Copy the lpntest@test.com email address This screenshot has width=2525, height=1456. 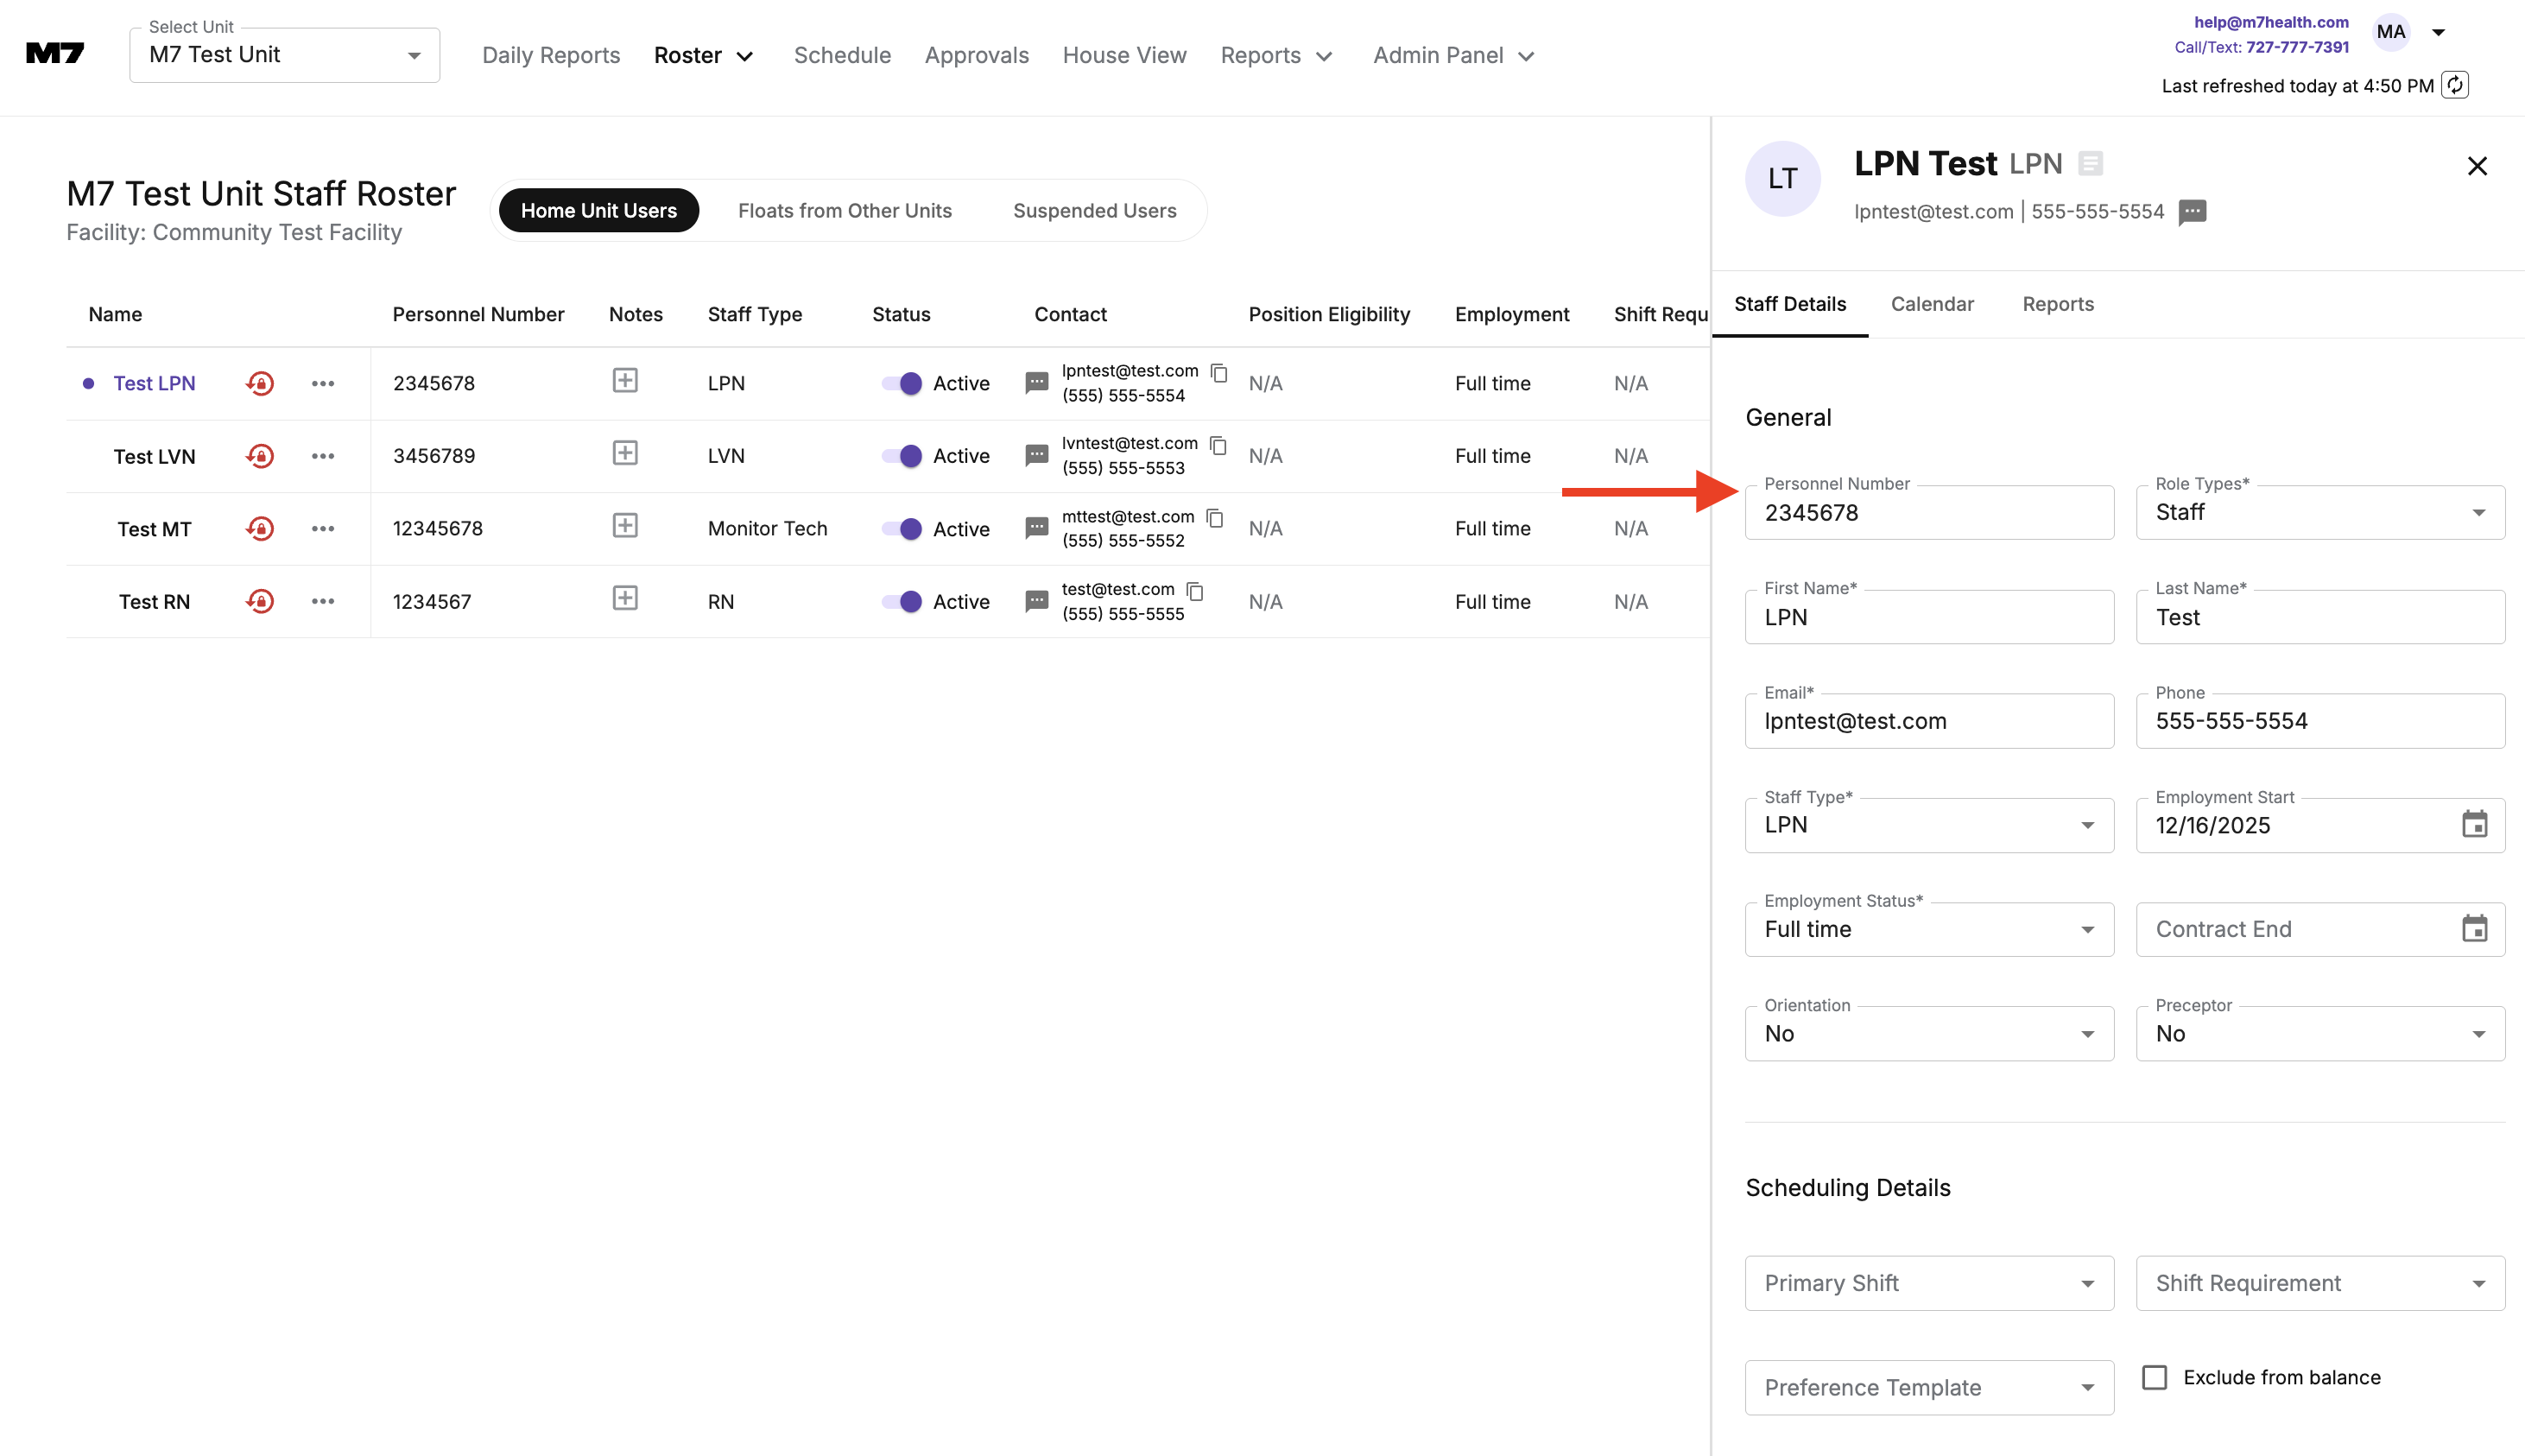[1219, 372]
